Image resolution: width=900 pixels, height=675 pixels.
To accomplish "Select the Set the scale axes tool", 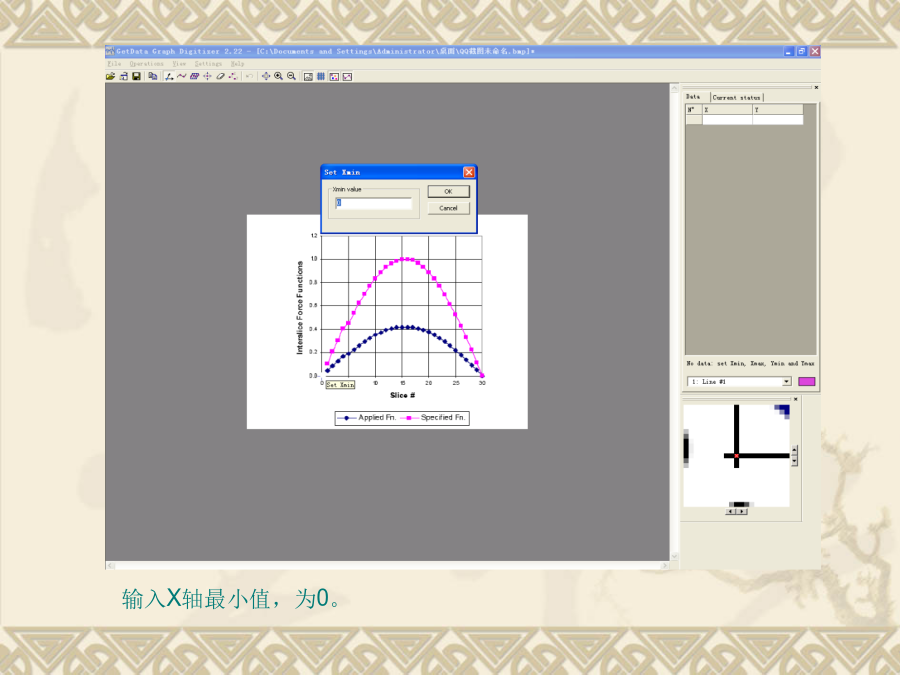I will [169, 76].
